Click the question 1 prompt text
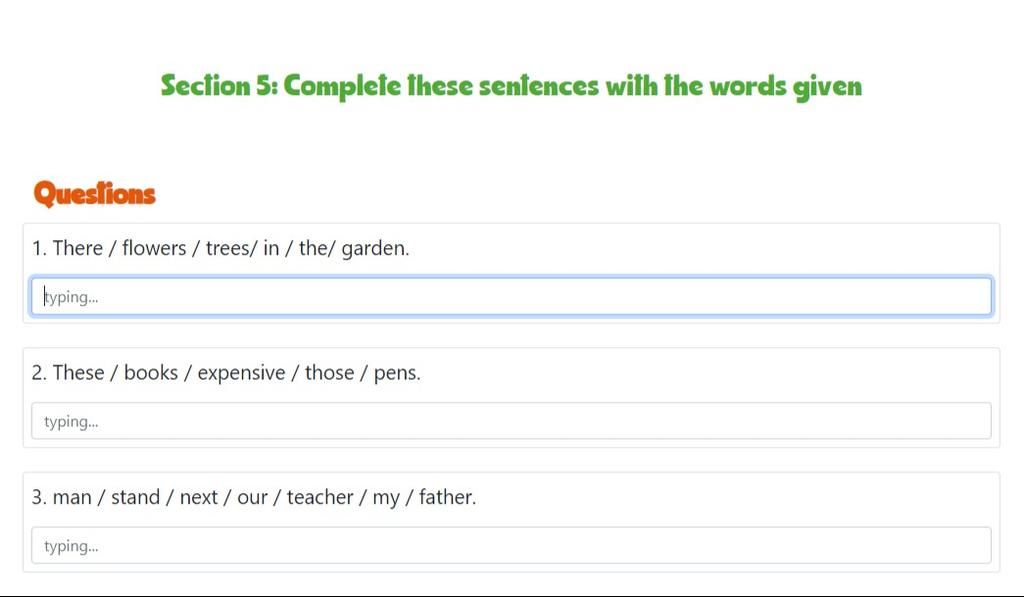 [x=221, y=248]
